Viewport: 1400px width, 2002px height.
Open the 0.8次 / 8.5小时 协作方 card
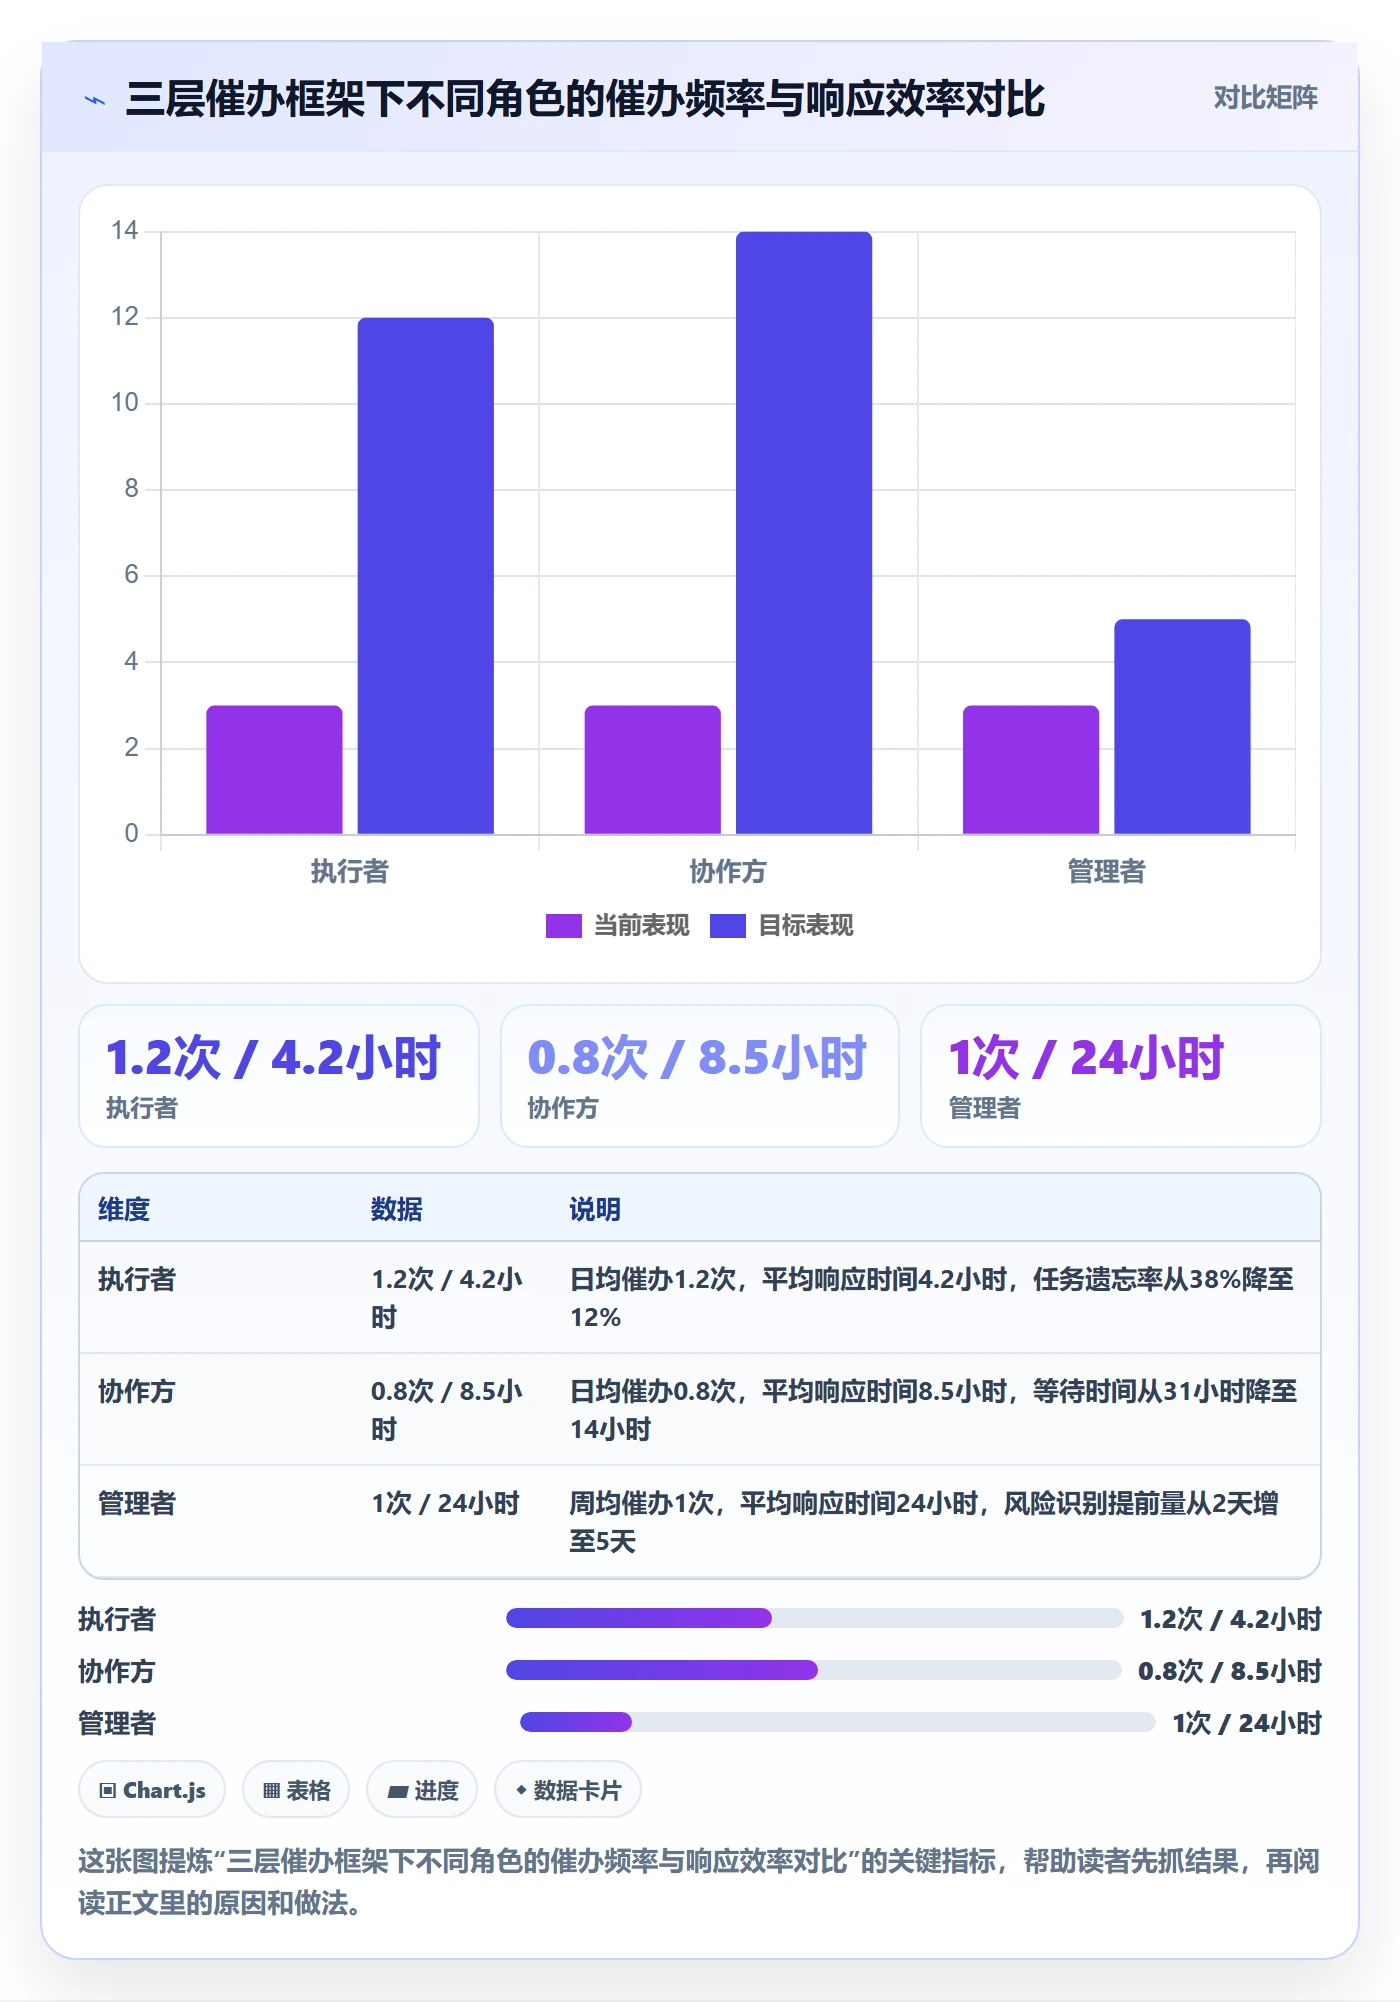tap(700, 1076)
